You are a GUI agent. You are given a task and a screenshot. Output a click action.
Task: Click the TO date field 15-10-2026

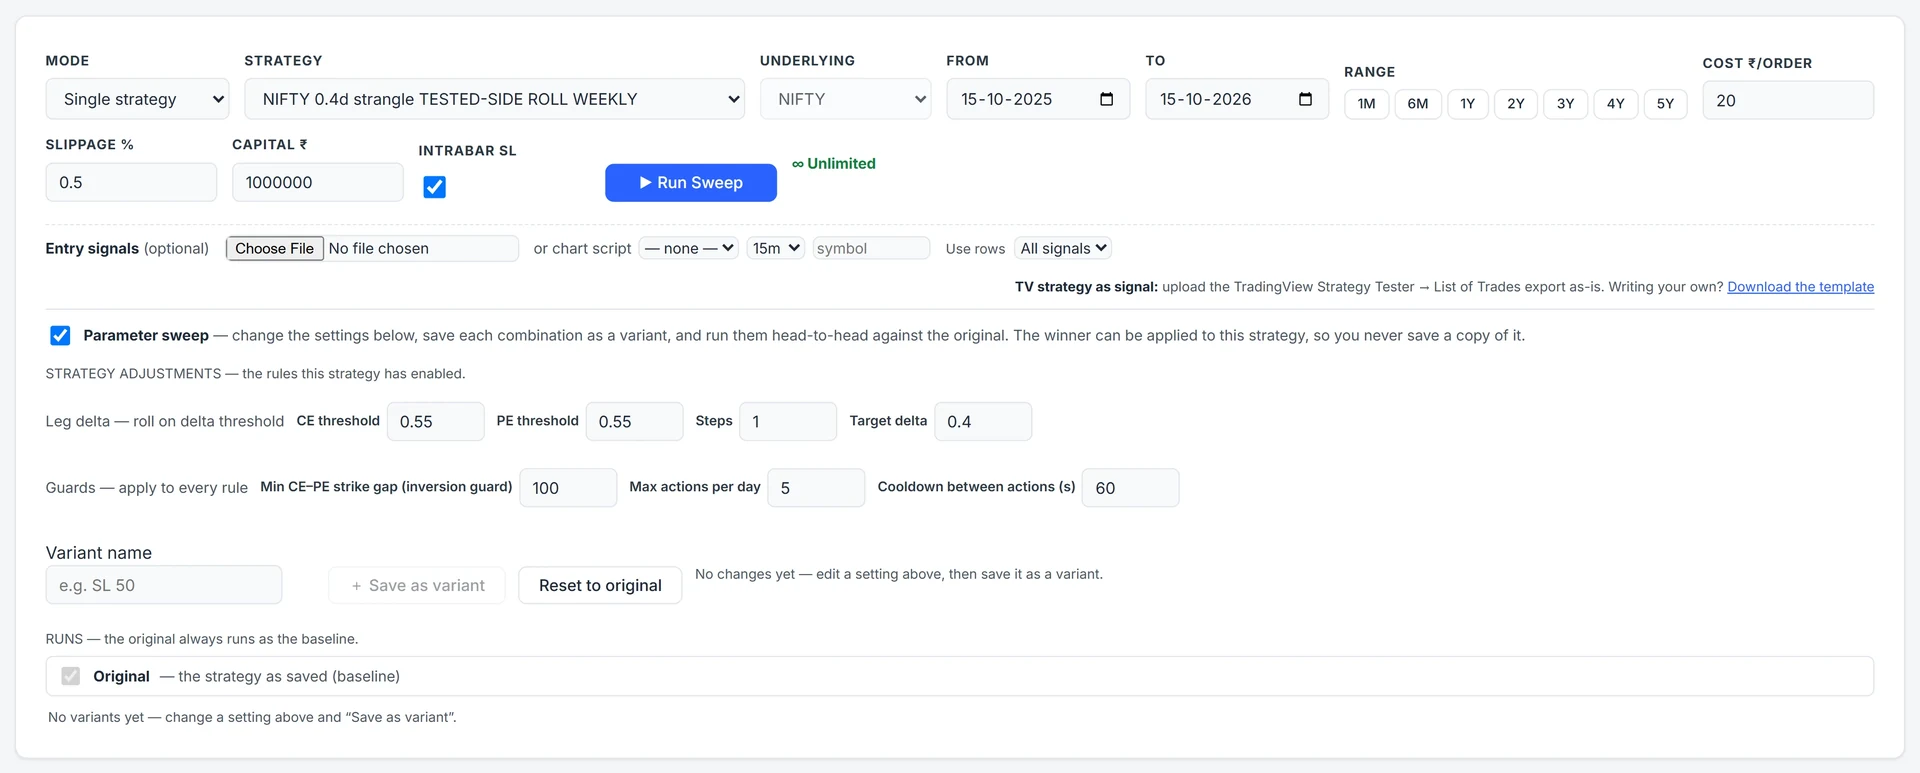(x=1237, y=99)
